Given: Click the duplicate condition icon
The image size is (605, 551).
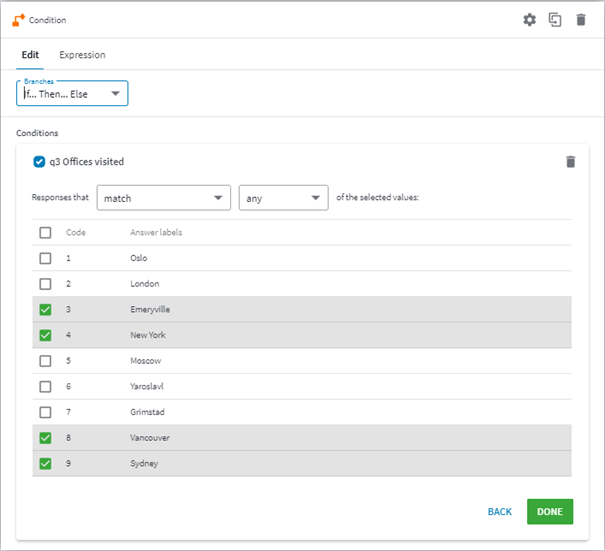Looking at the screenshot, I should pyautogui.click(x=555, y=20).
